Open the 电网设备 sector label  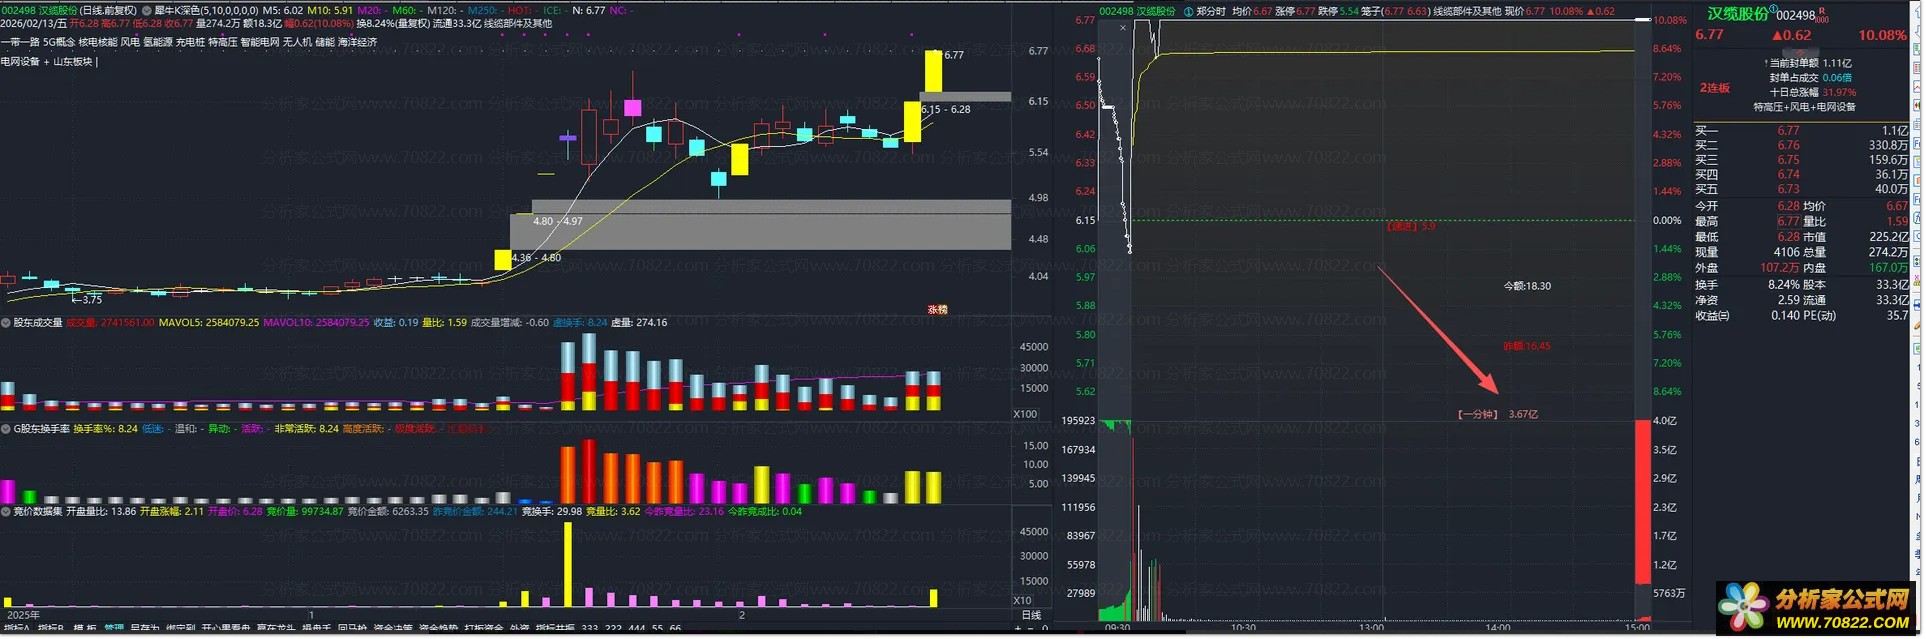pos(20,62)
